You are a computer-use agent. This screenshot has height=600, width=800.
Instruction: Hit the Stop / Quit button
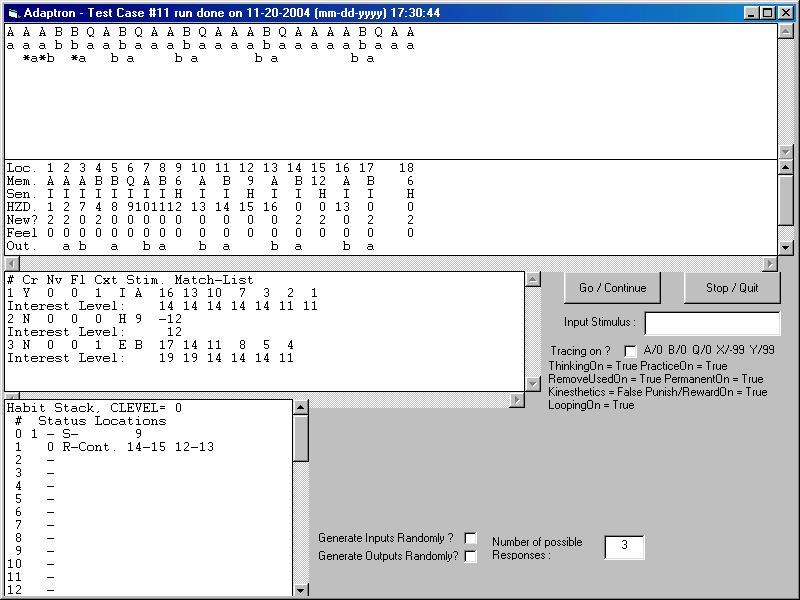click(x=732, y=288)
